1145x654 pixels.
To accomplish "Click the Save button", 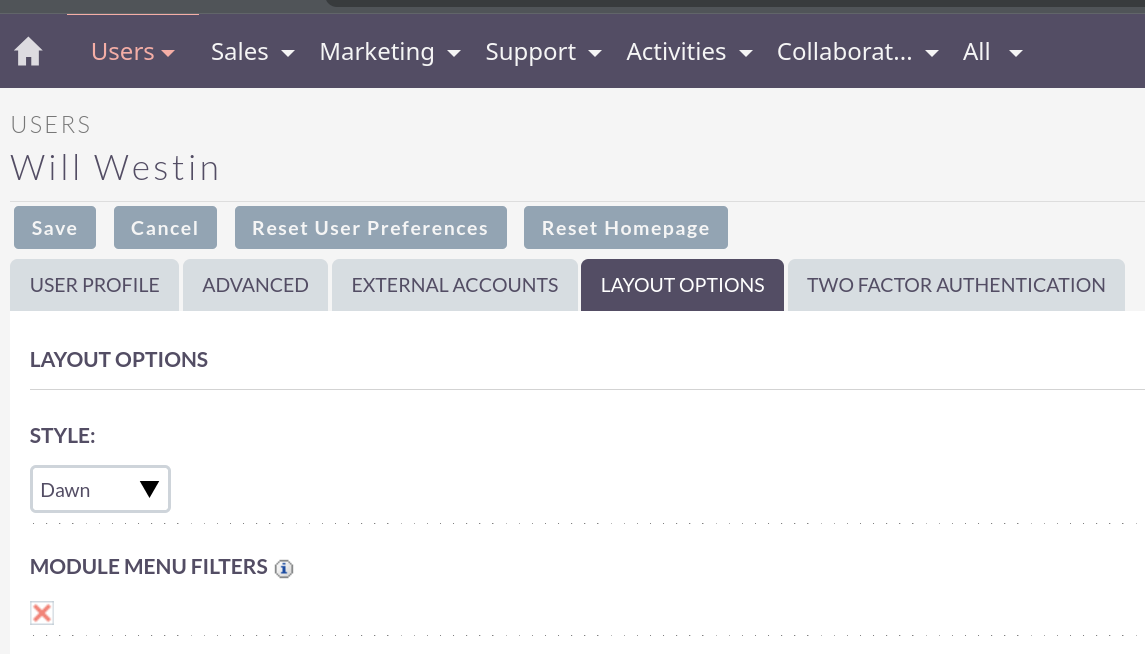I will [54, 228].
